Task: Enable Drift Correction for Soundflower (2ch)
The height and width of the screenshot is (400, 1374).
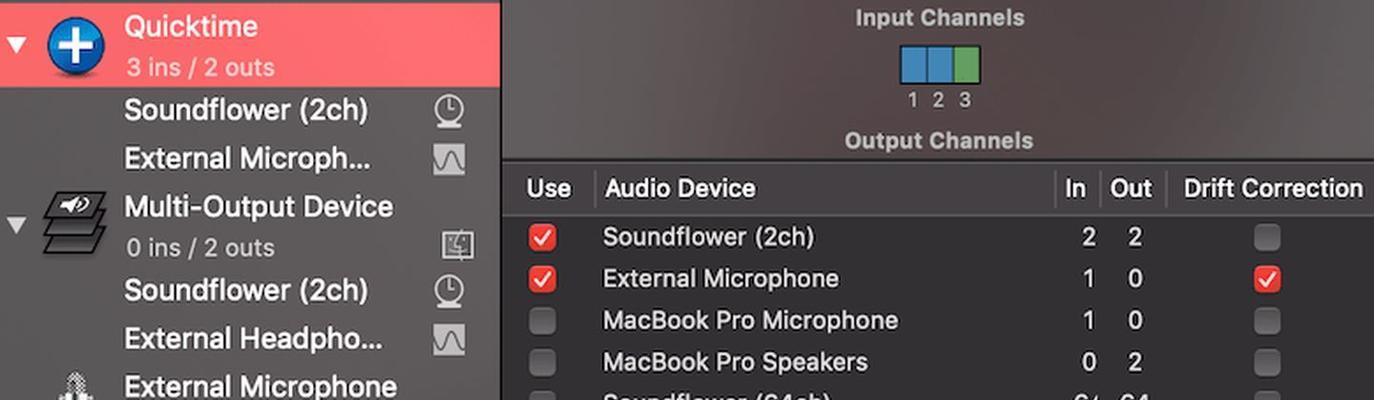Action: [1267, 238]
